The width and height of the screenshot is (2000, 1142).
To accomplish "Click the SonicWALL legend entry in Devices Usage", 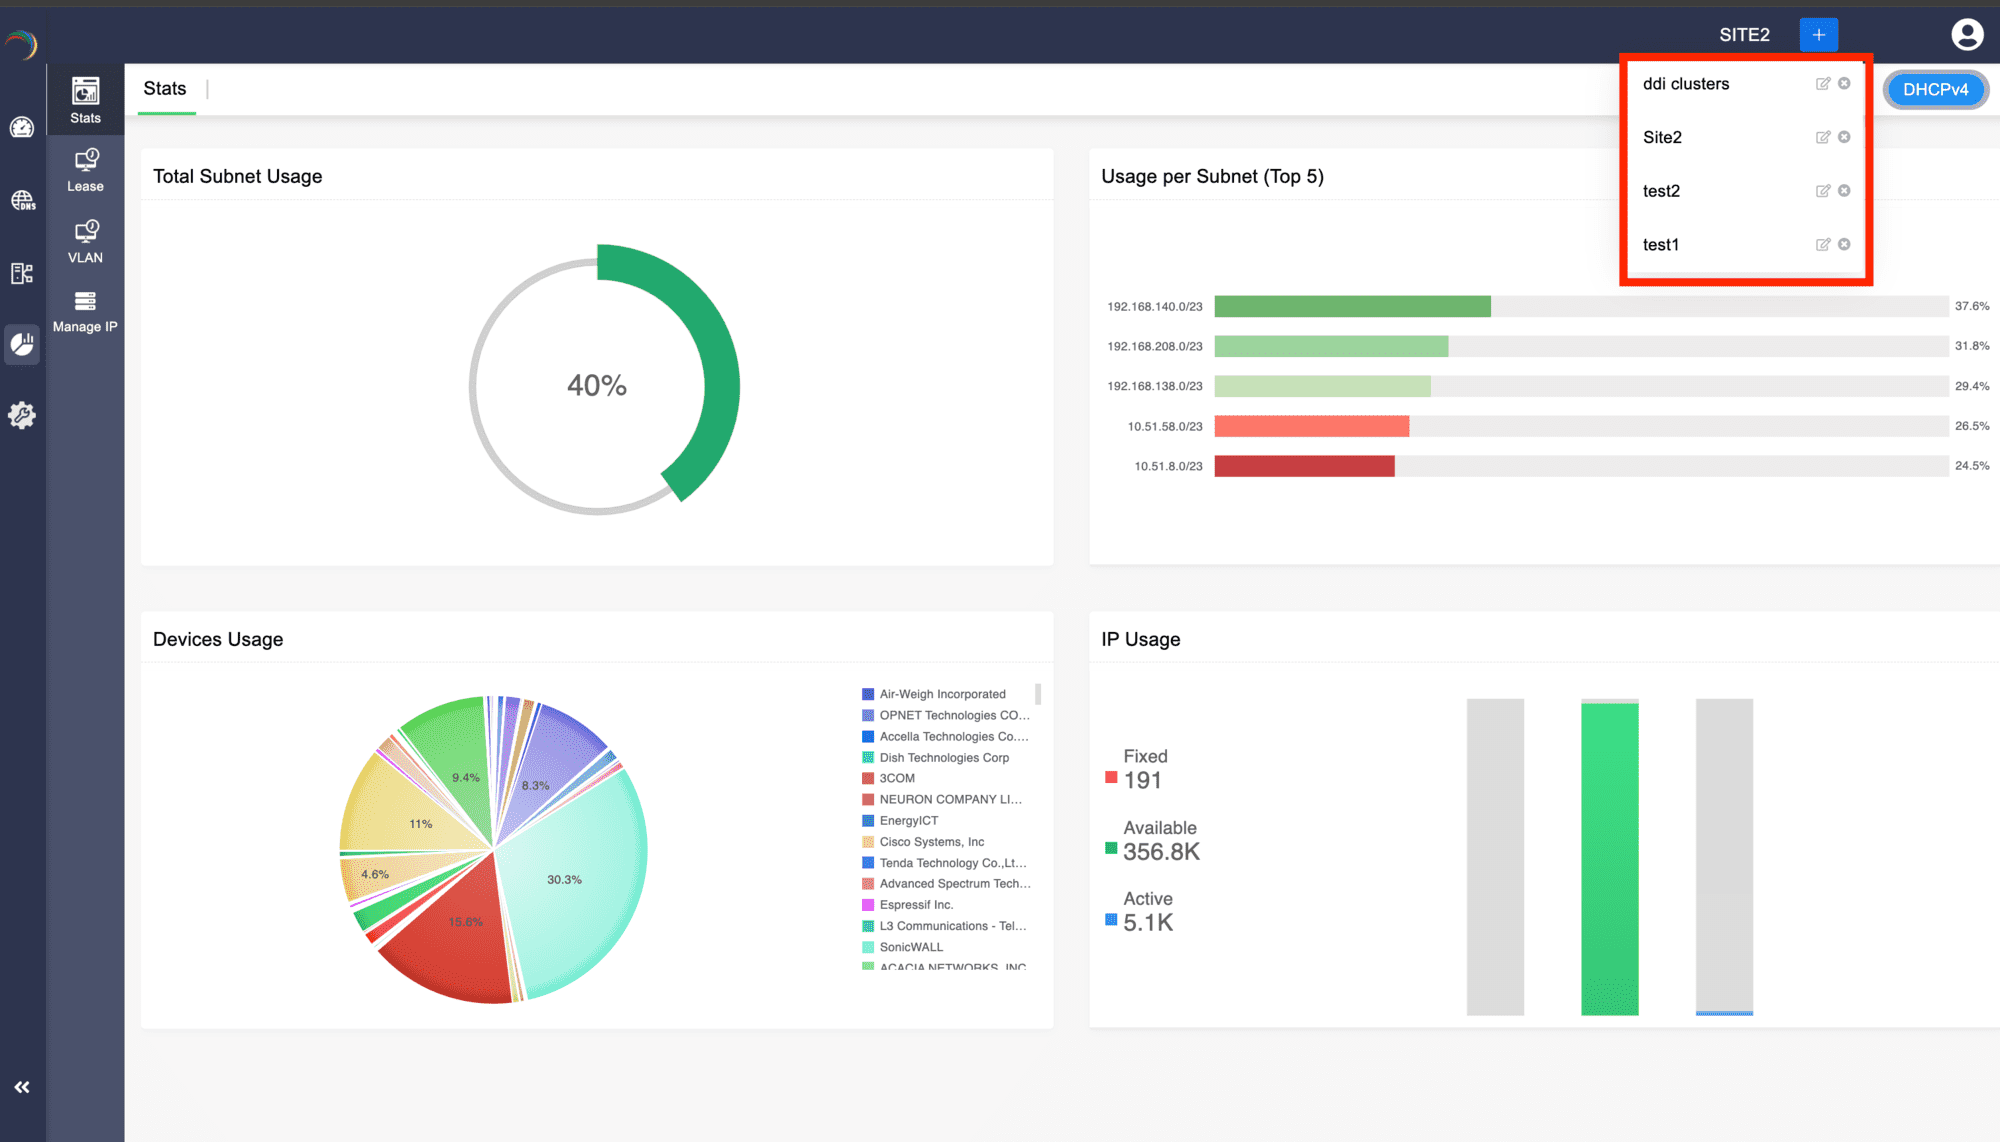I will [910, 946].
